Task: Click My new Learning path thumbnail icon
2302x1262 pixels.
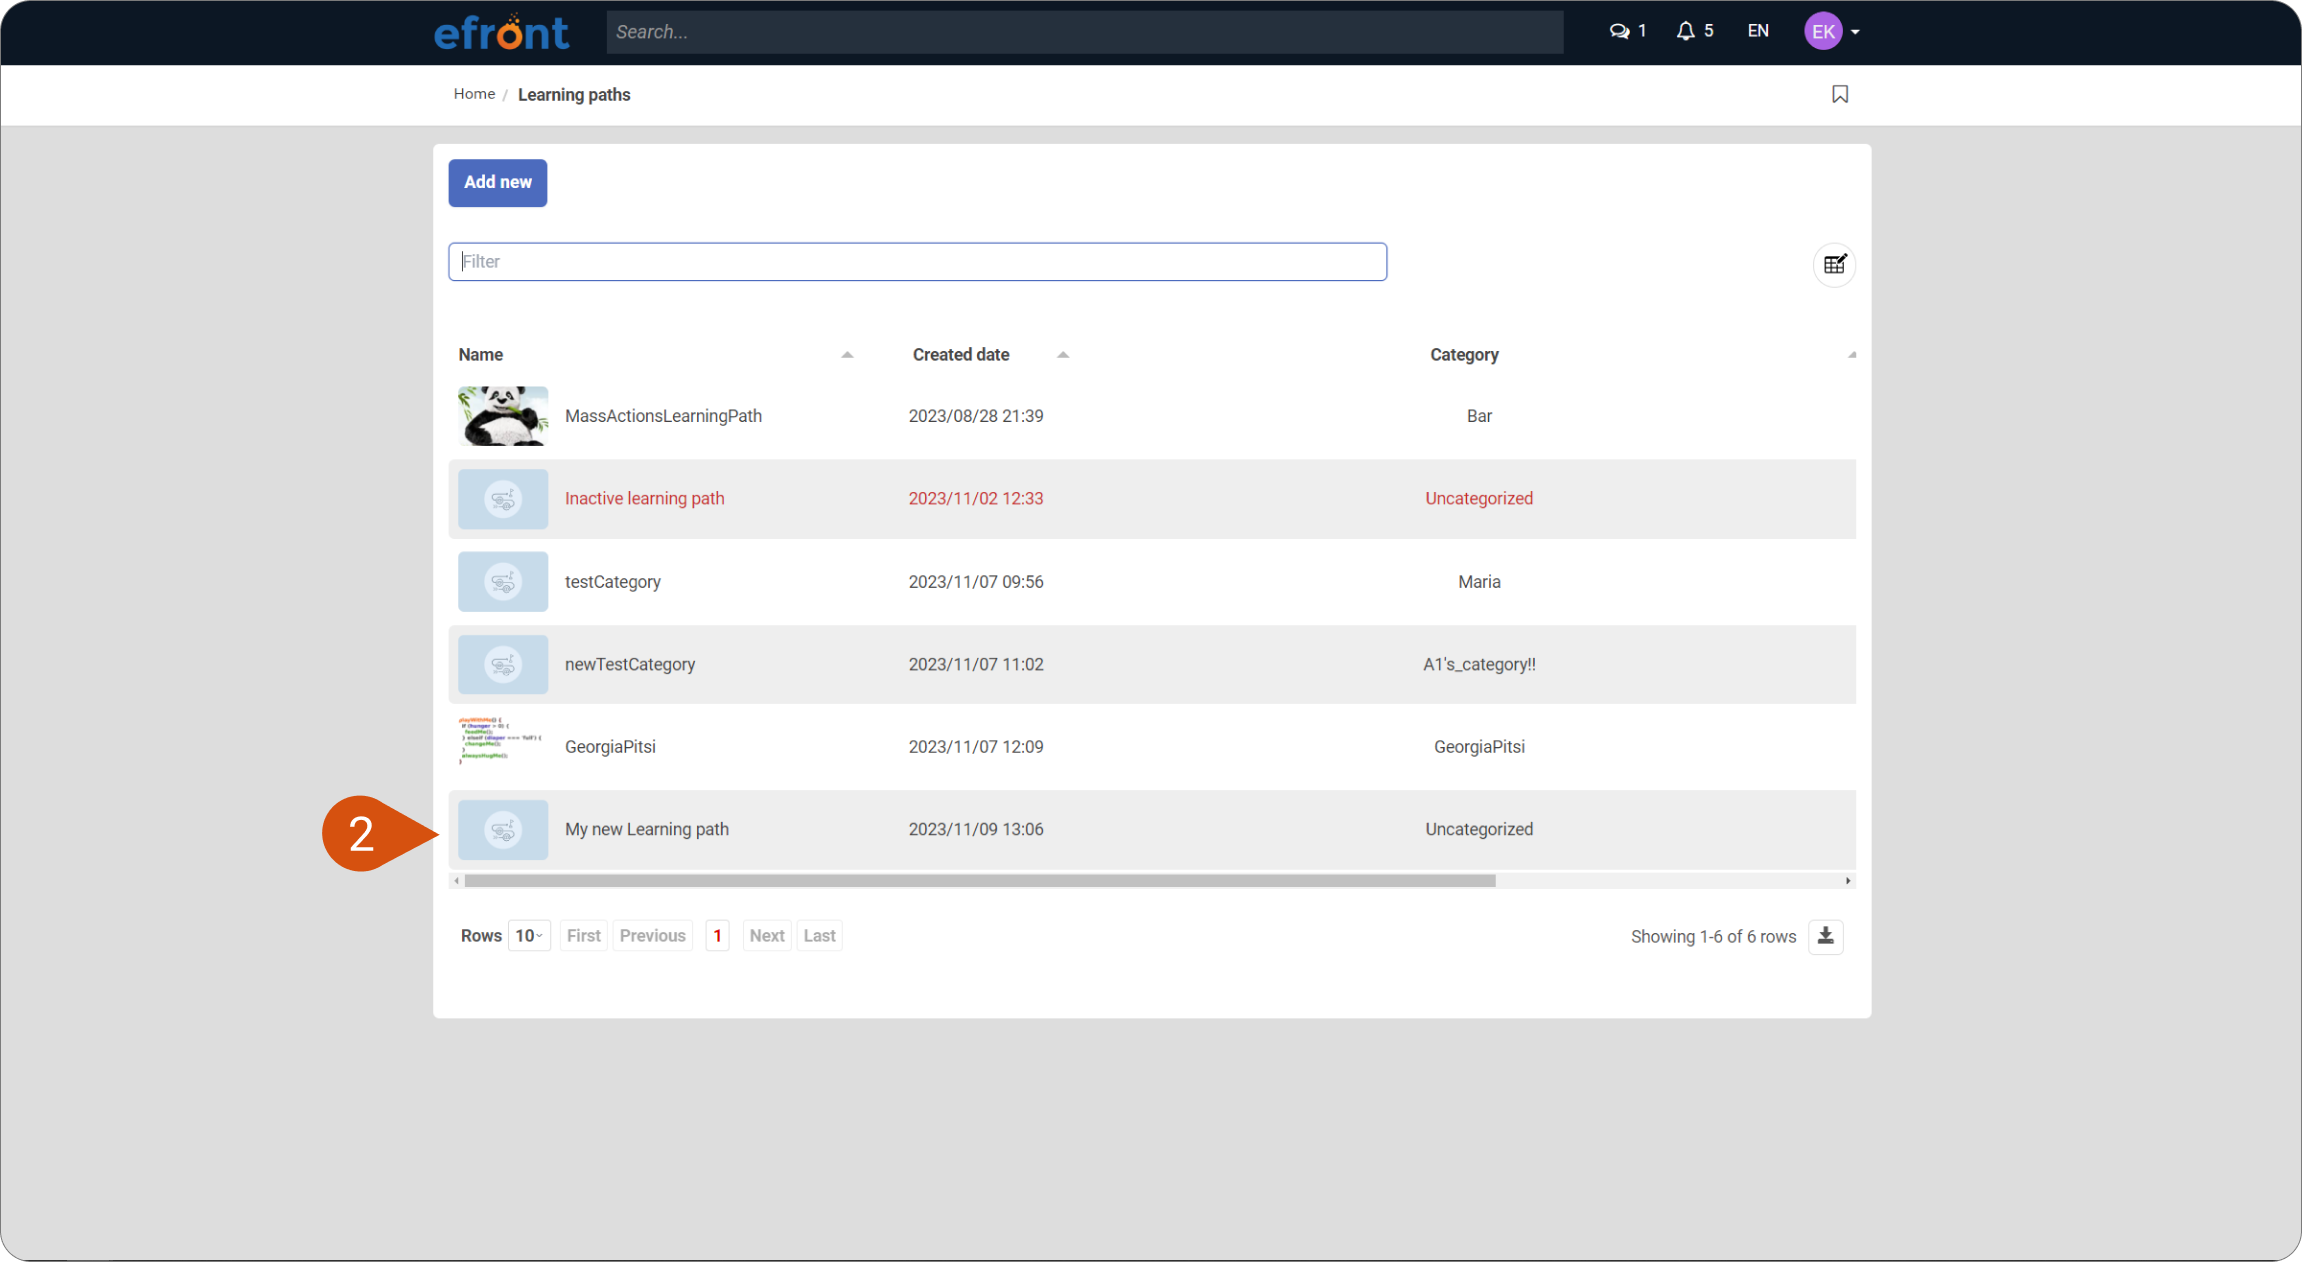Action: (x=503, y=830)
